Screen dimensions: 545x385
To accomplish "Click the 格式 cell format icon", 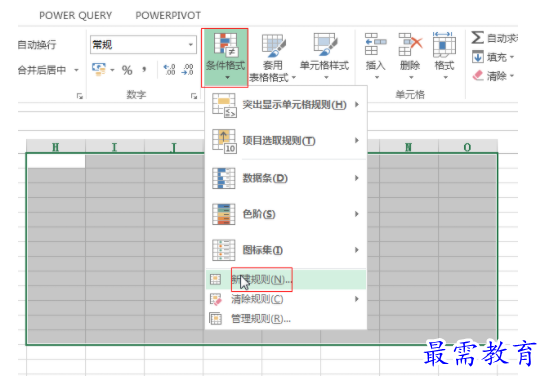I will (x=444, y=44).
